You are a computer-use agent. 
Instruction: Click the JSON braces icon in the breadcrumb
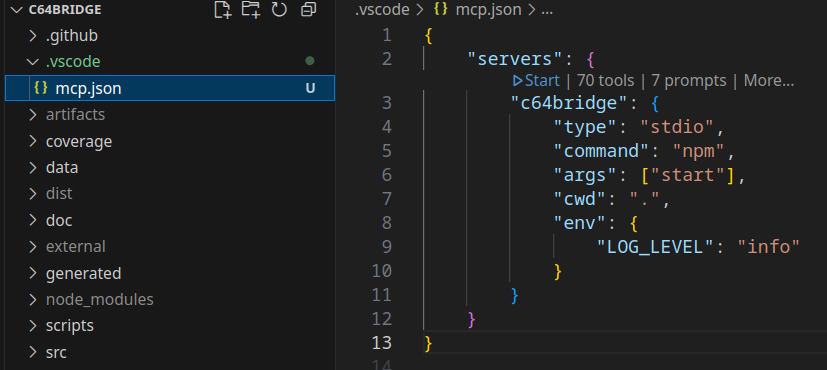coord(439,9)
